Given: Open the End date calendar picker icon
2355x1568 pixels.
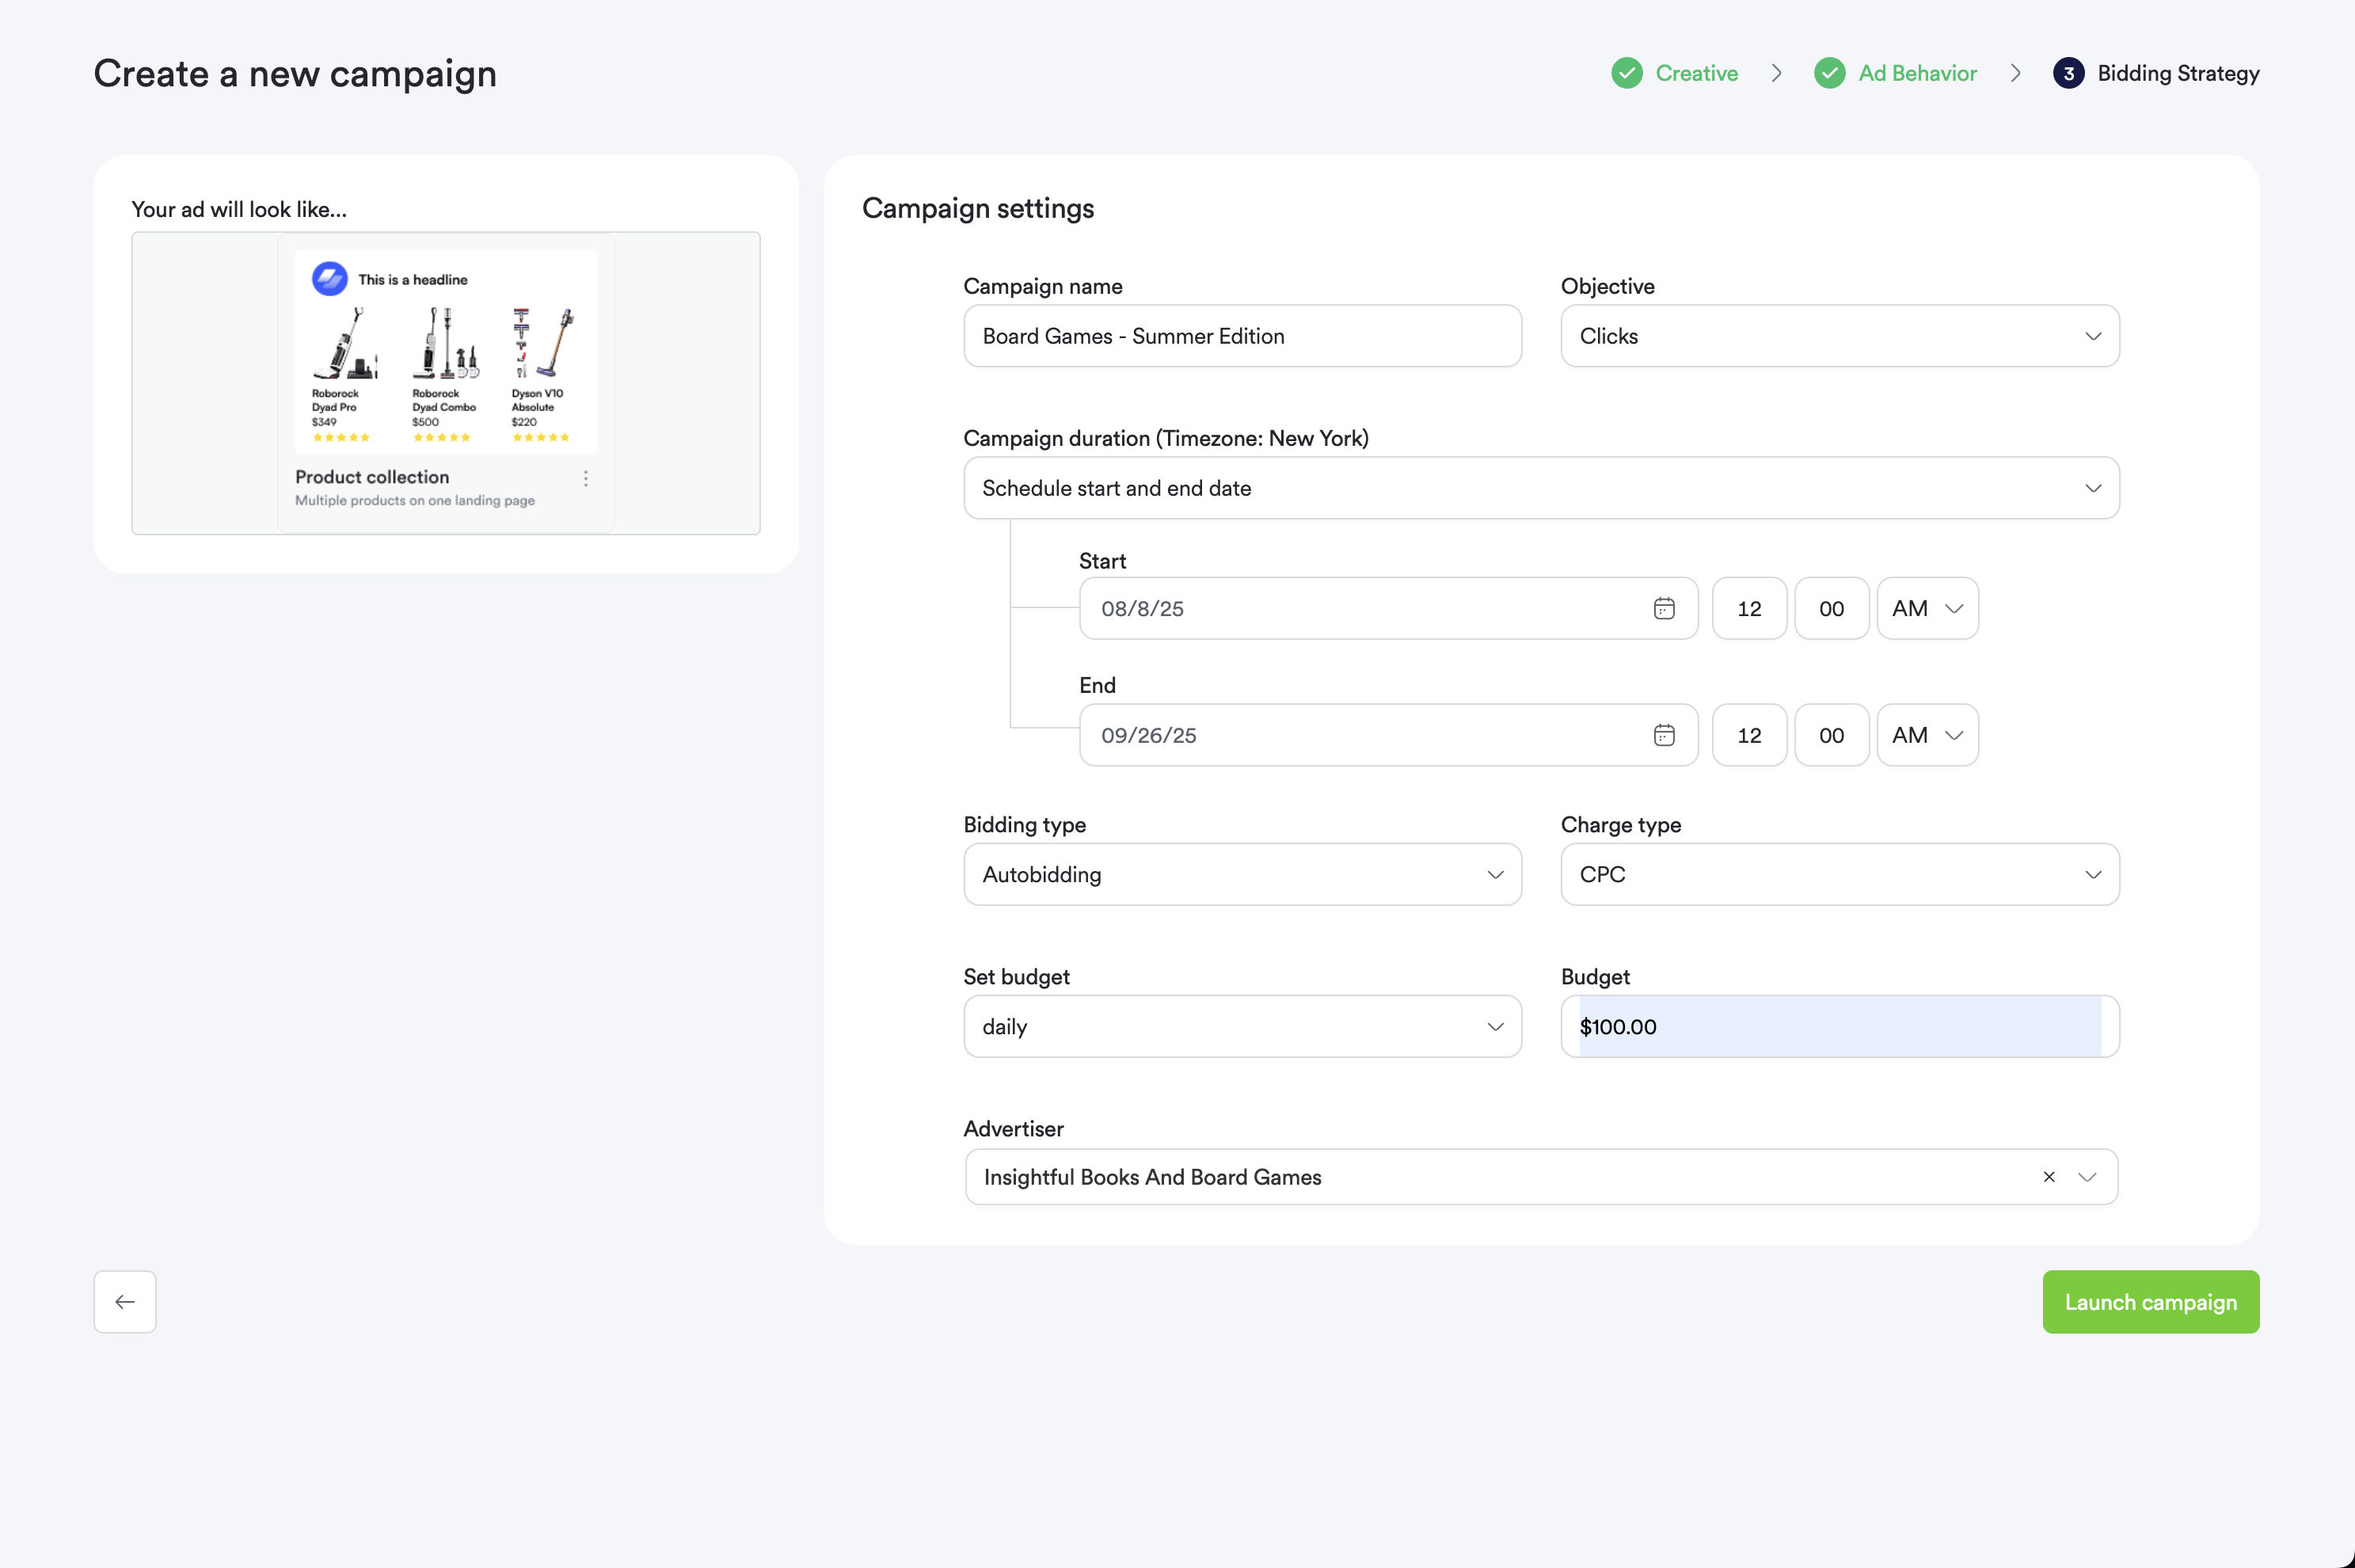Looking at the screenshot, I should (x=1663, y=735).
